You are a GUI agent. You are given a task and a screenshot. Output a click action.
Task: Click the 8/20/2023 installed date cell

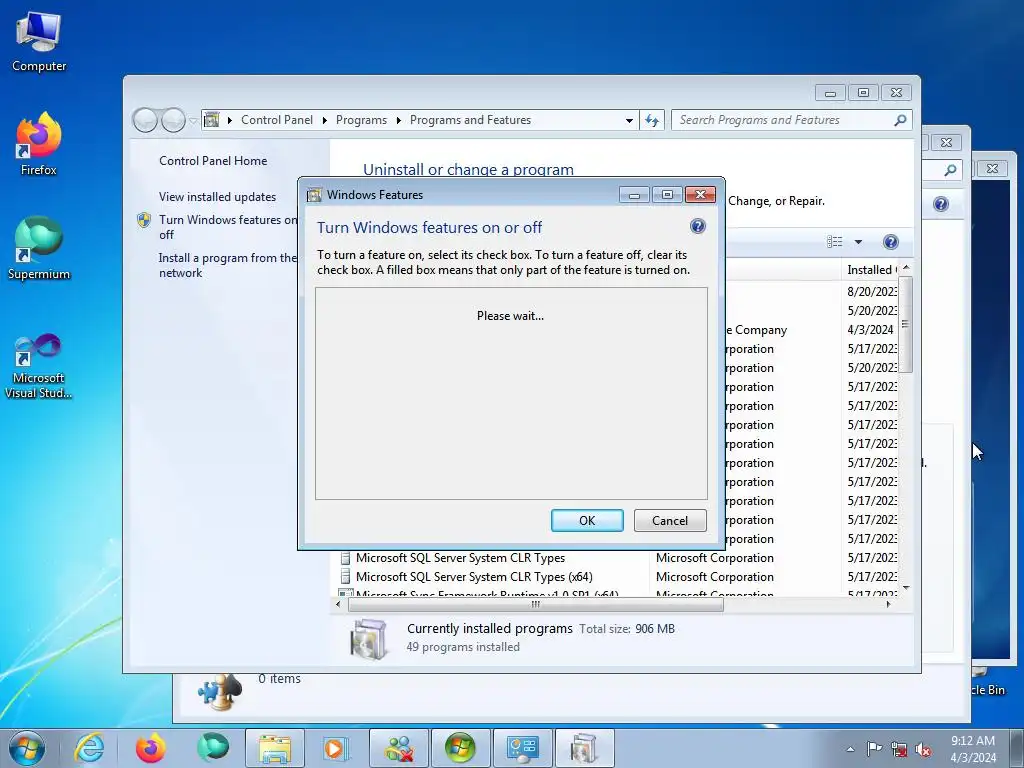coord(872,291)
